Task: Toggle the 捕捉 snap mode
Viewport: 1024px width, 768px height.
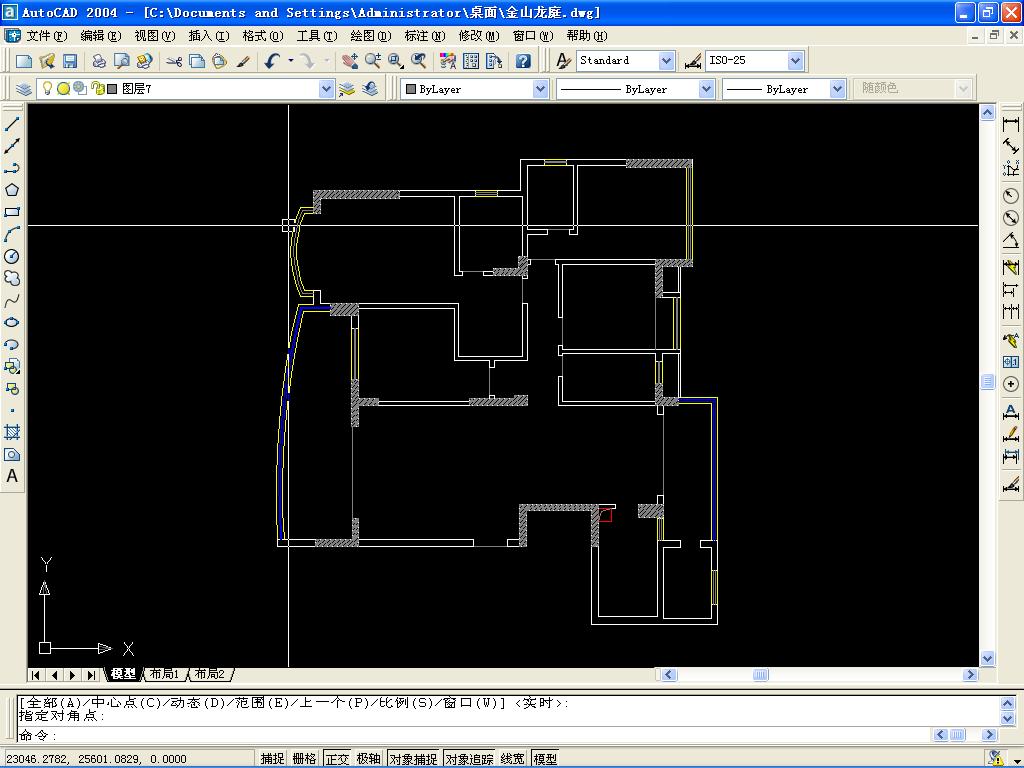Action: pos(272,758)
